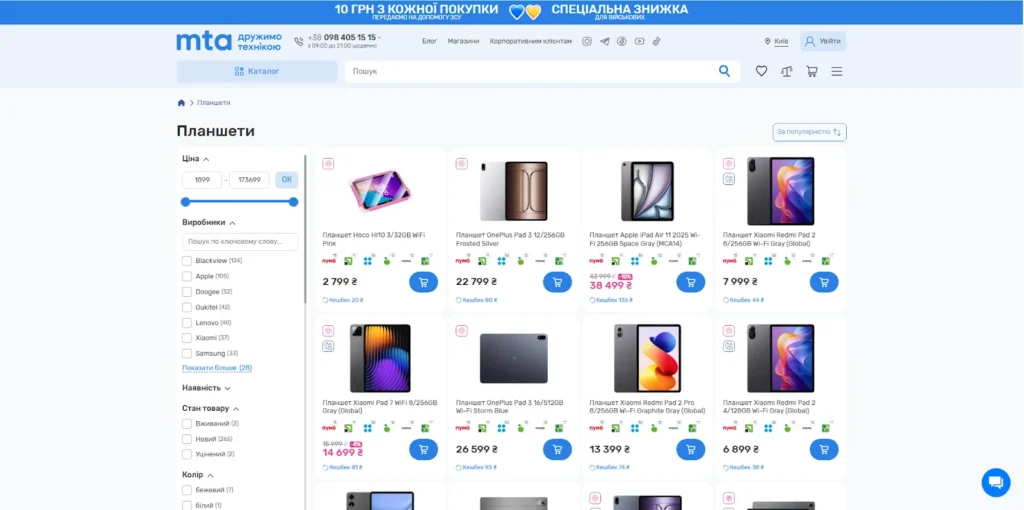This screenshot has height=510, width=1024.
Task: Check the Apple manufacturer filter
Action: pos(187,276)
